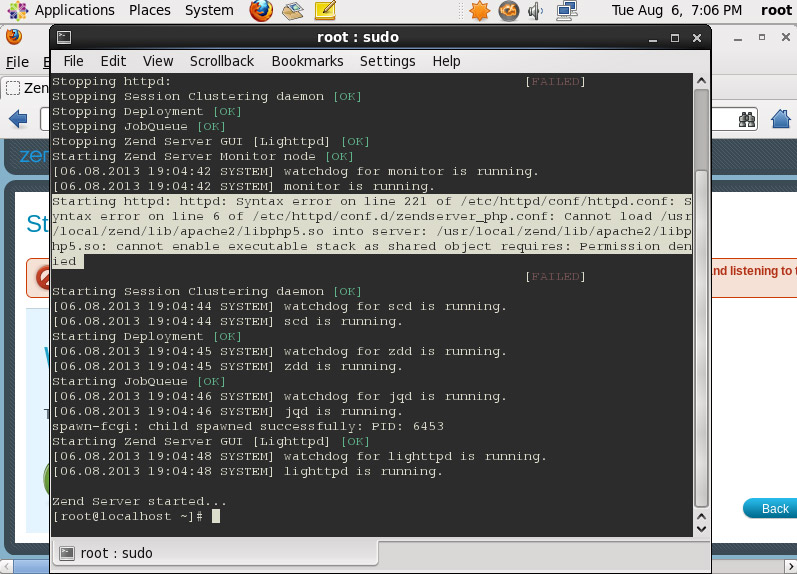Open the terminal File menu

coord(73,61)
